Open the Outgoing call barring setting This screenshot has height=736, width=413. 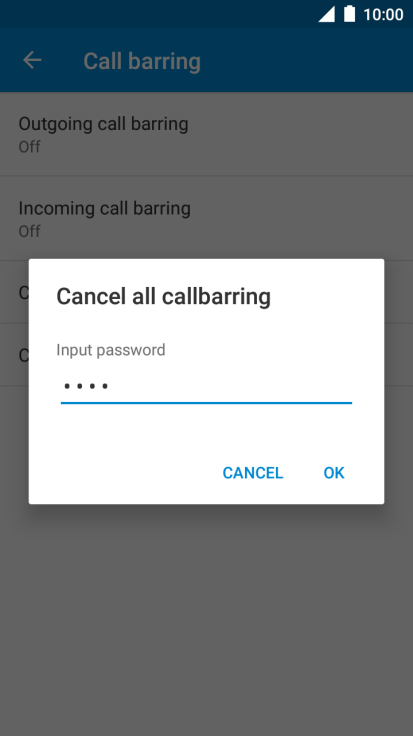coord(206,134)
